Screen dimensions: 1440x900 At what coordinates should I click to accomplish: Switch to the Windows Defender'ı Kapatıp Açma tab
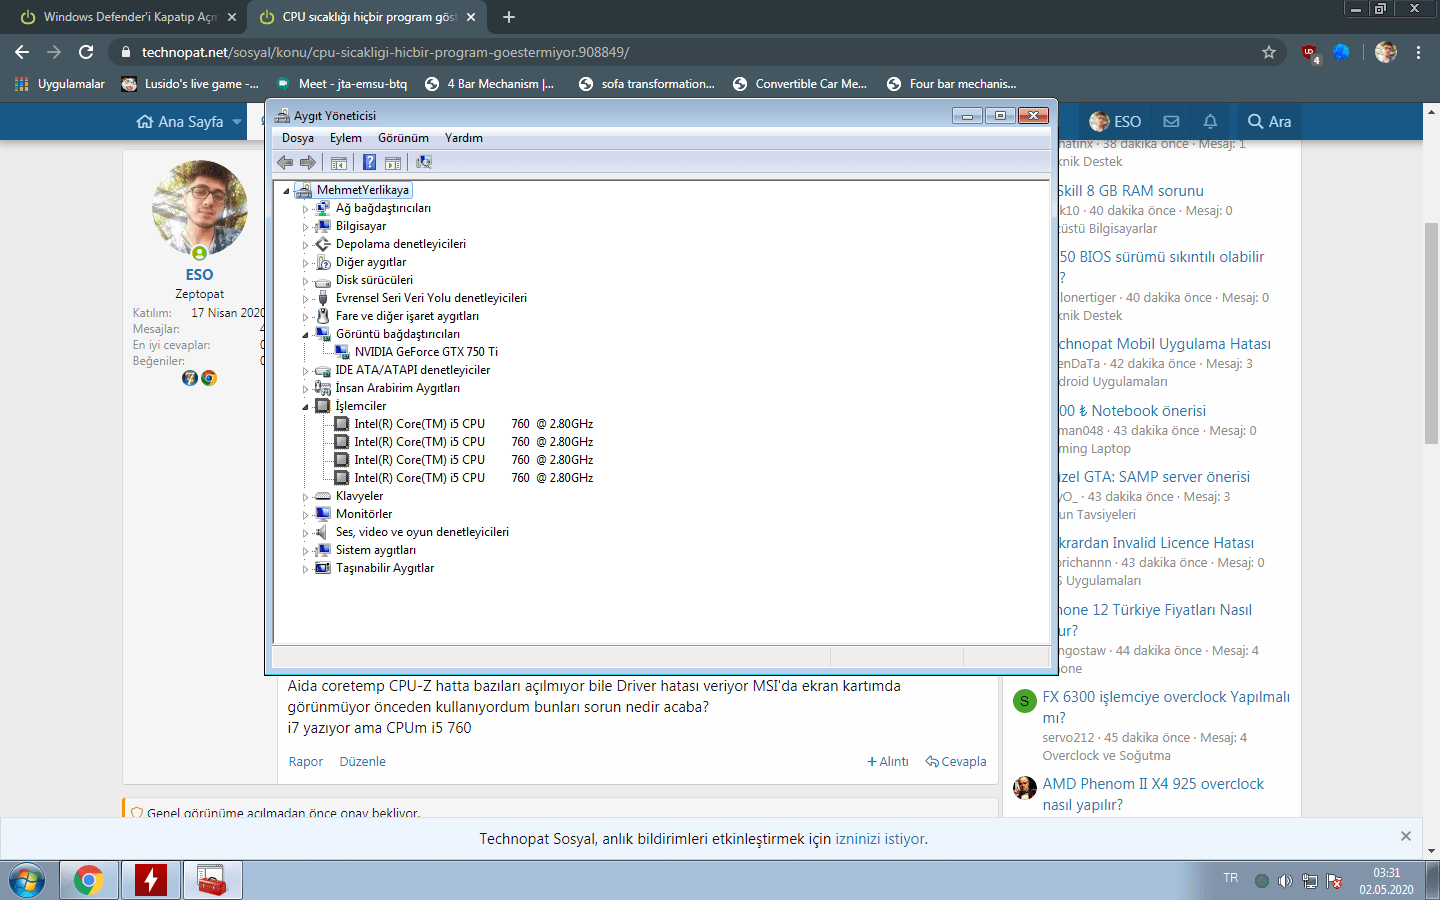click(129, 17)
